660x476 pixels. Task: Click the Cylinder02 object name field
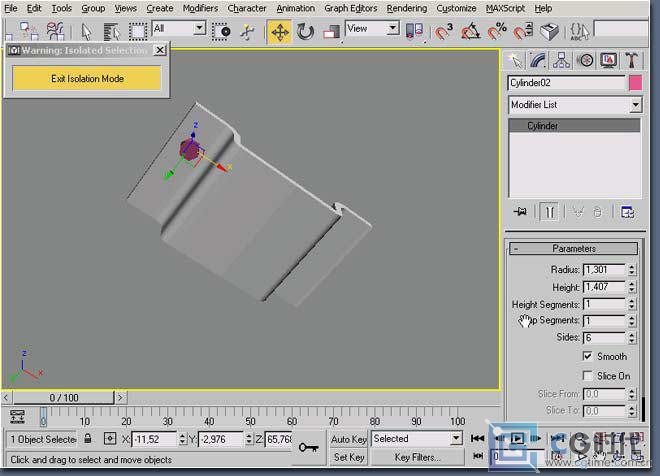pyautogui.click(x=567, y=83)
